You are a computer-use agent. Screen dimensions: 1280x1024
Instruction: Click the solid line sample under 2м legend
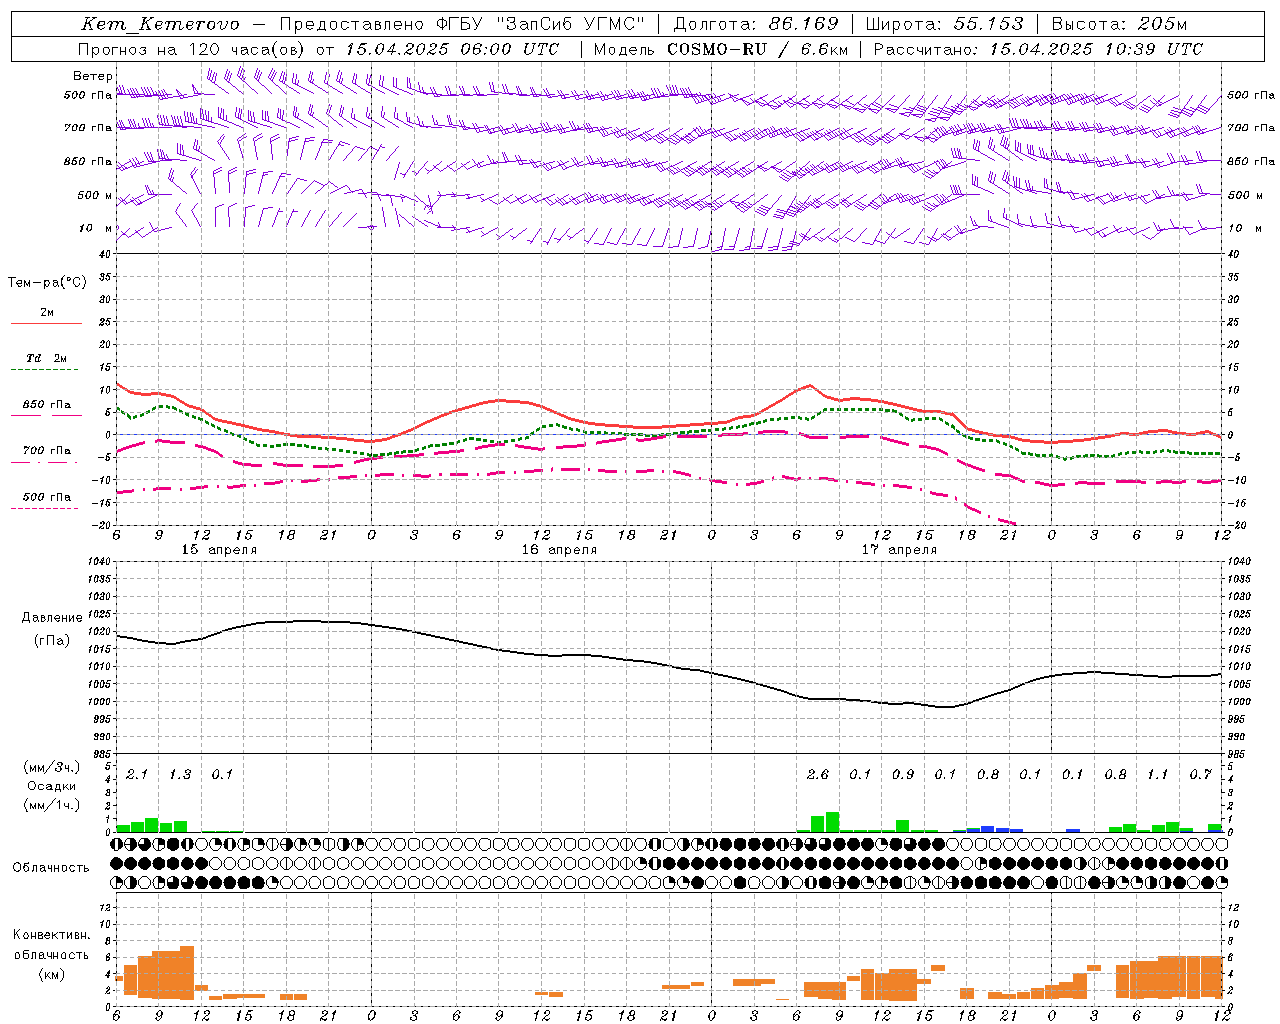[x=46, y=323]
